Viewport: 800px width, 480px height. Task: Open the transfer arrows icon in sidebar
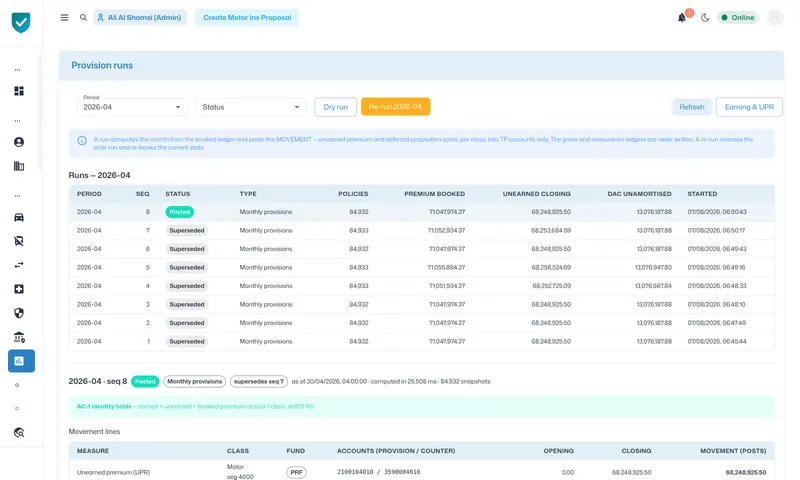click(19, 265)
